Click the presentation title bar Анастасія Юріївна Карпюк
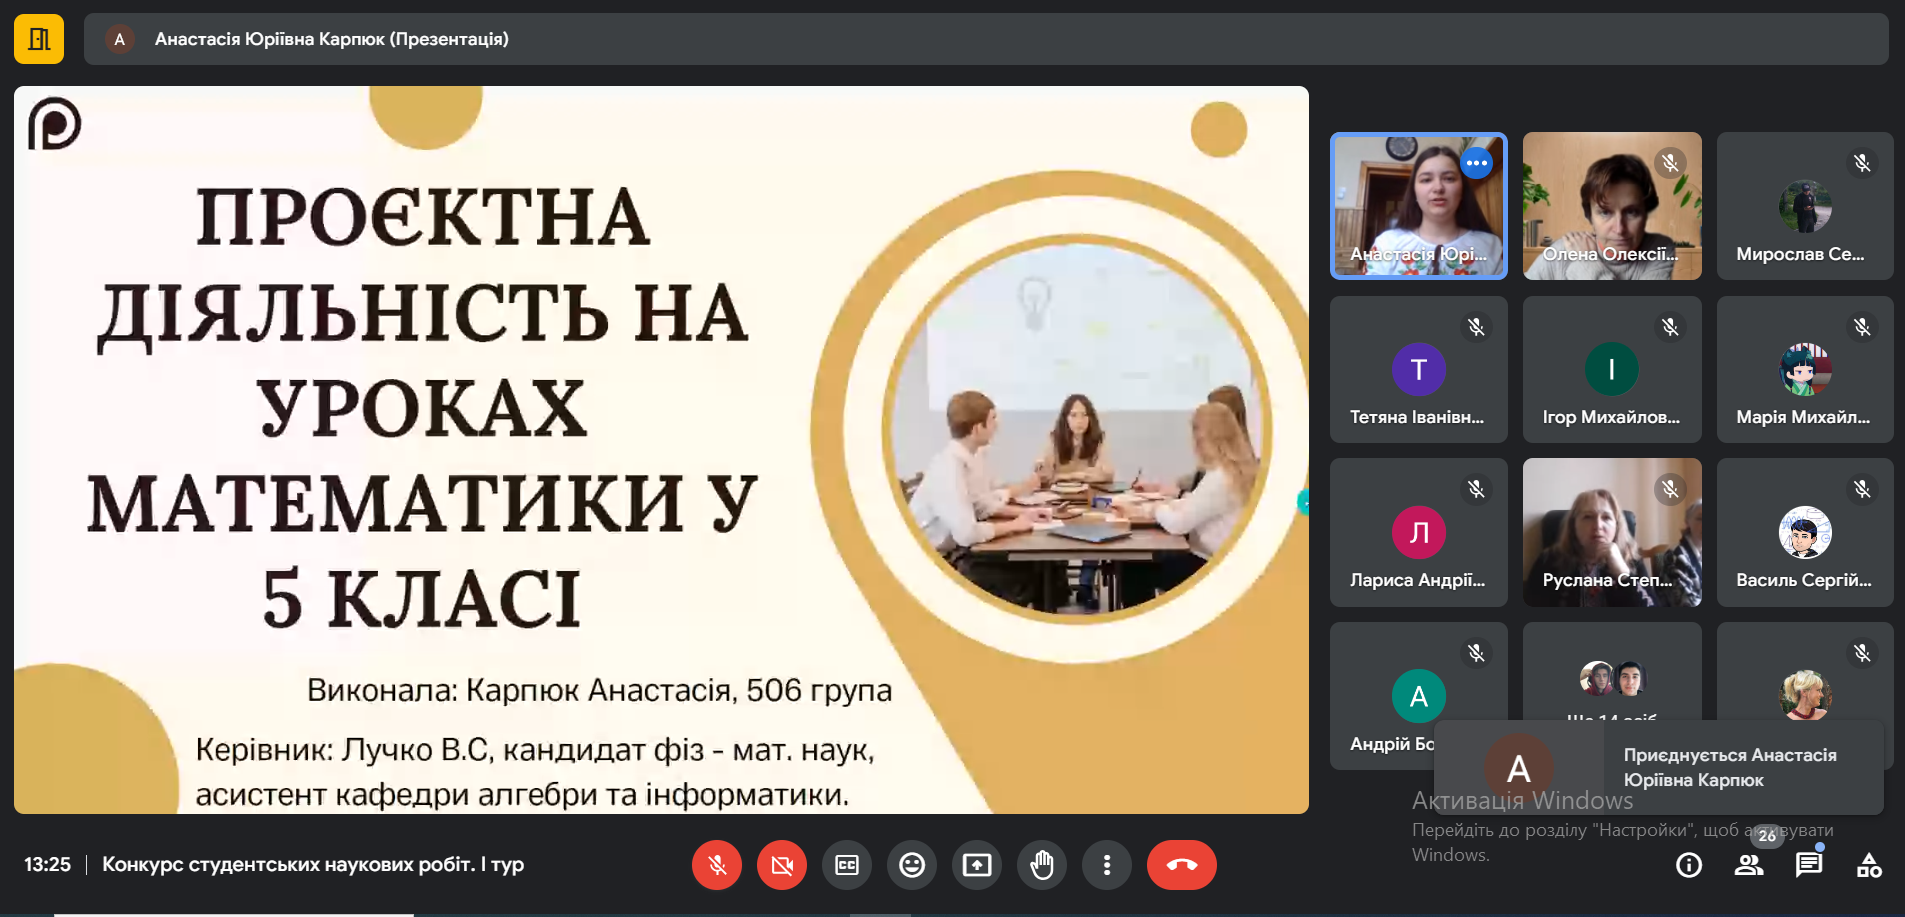This screenshot has width=1905, height=917. tap(986, 39)
